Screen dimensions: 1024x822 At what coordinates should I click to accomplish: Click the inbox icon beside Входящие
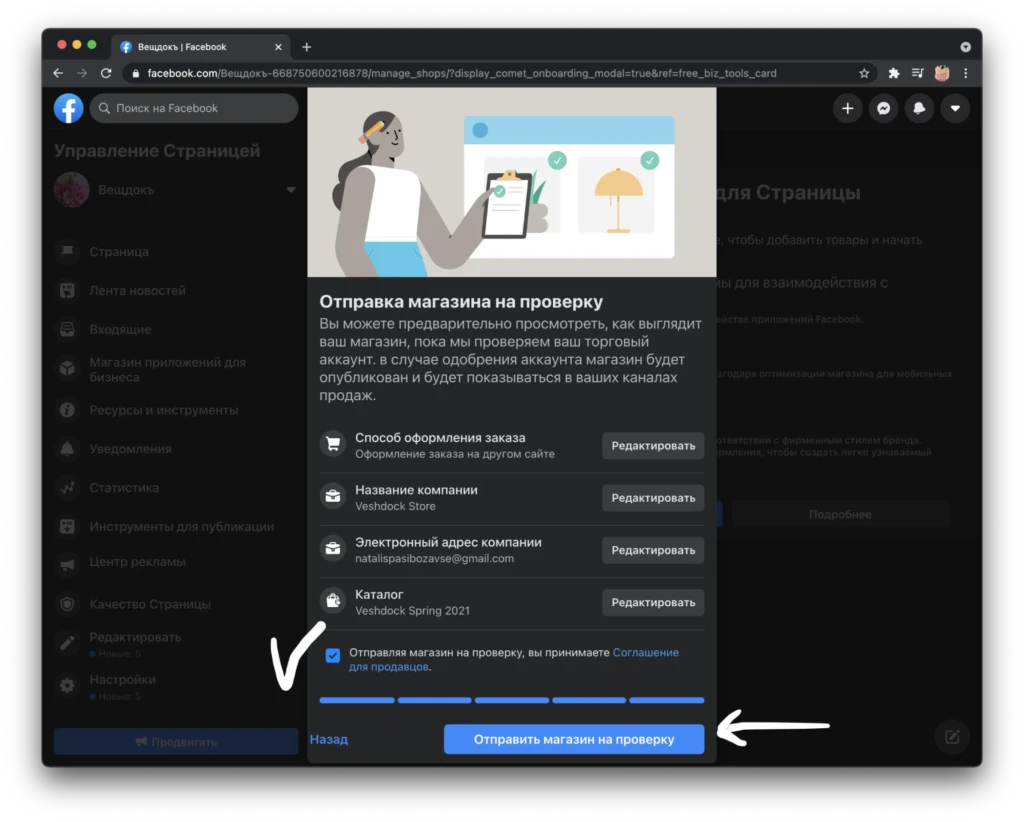[67, 329]
